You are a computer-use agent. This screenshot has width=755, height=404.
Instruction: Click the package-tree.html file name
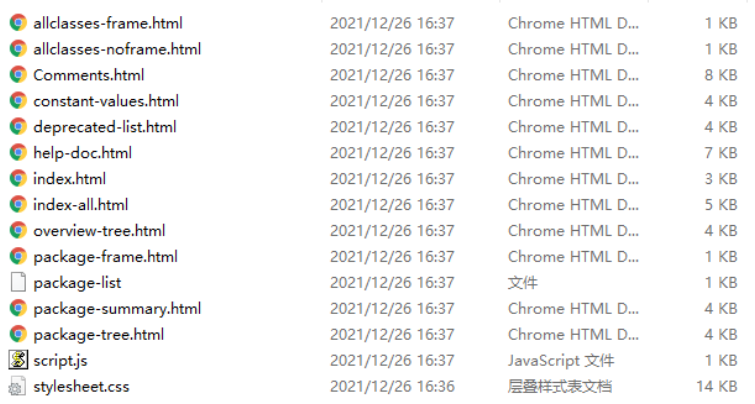pos(99,335)
